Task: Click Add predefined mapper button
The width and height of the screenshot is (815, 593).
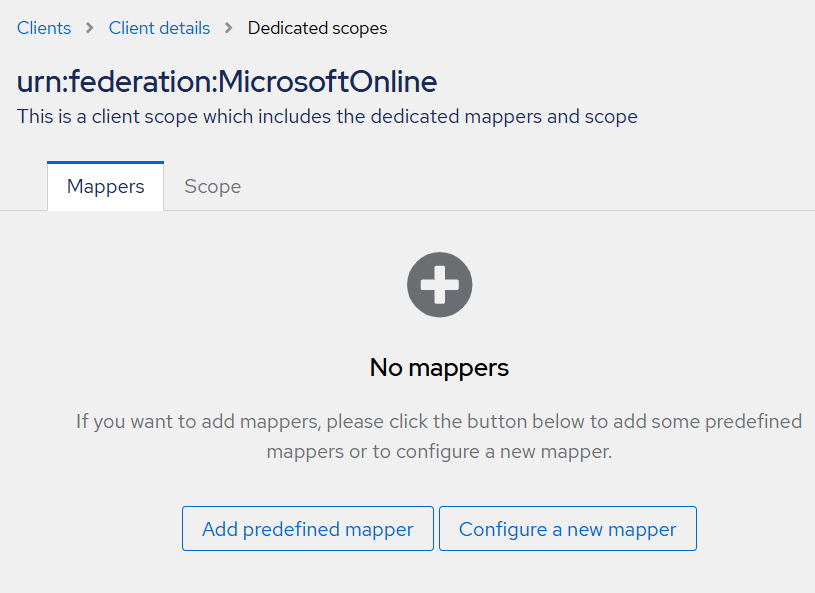Action: pyautogui.click(x=307, y=529)
